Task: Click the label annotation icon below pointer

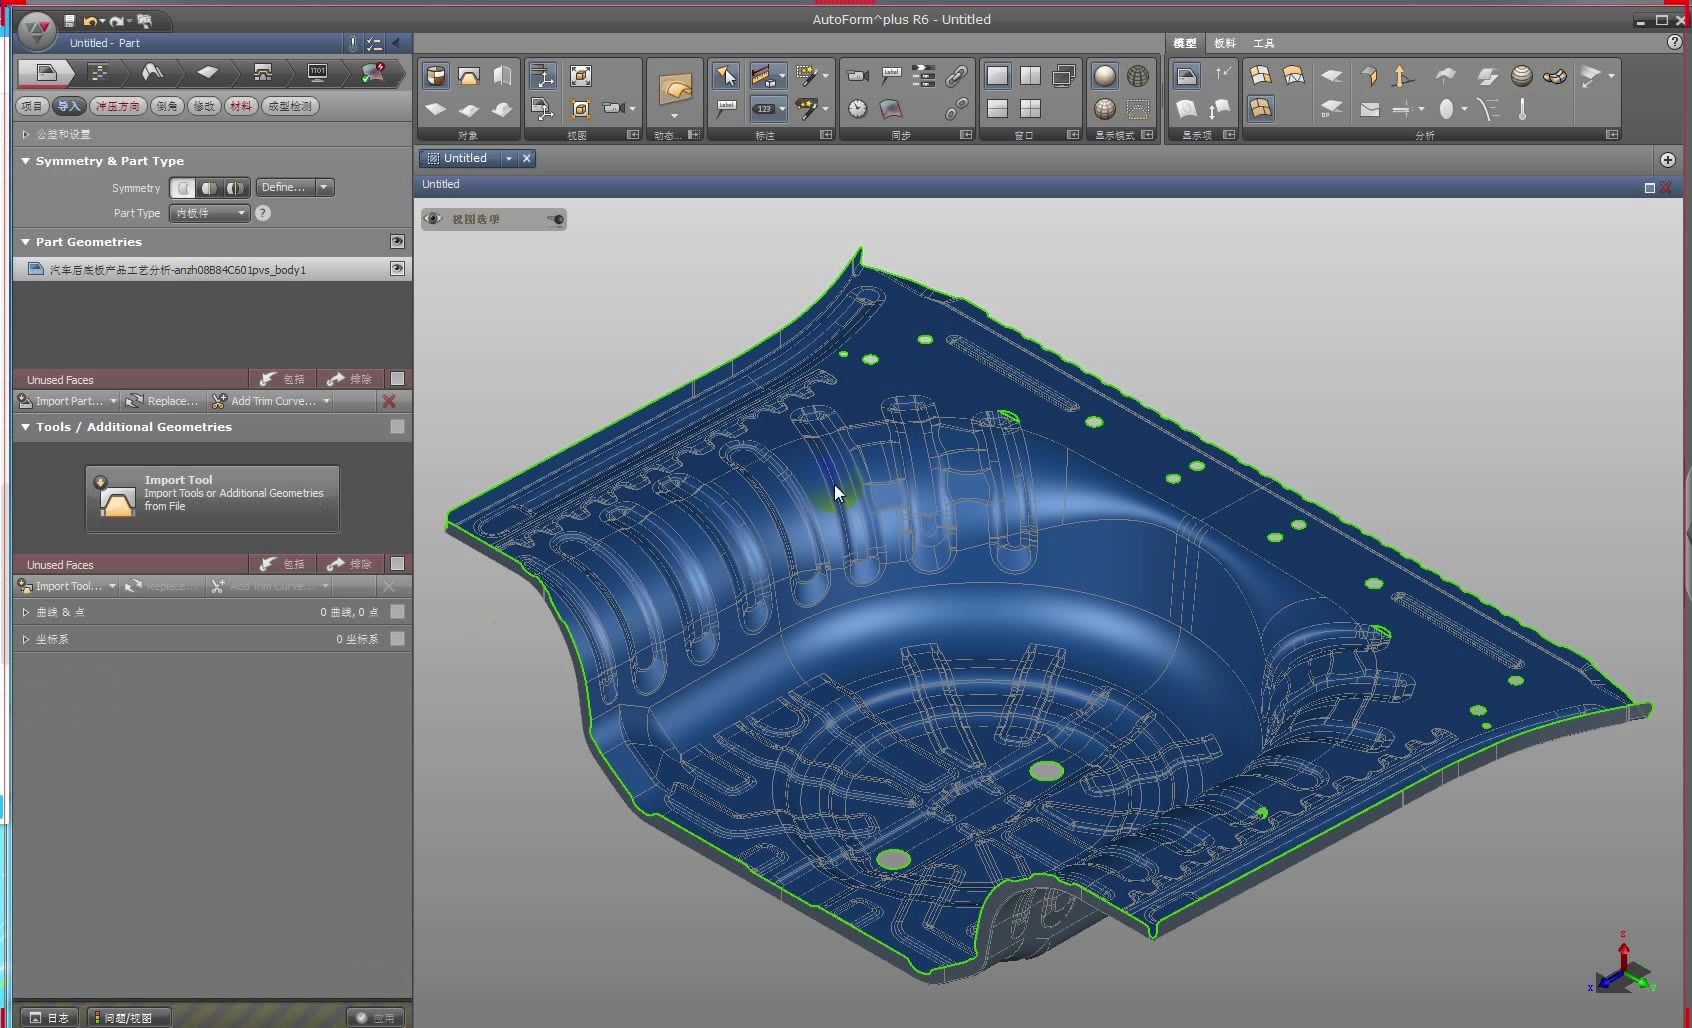Action: [x=726, y=108]
